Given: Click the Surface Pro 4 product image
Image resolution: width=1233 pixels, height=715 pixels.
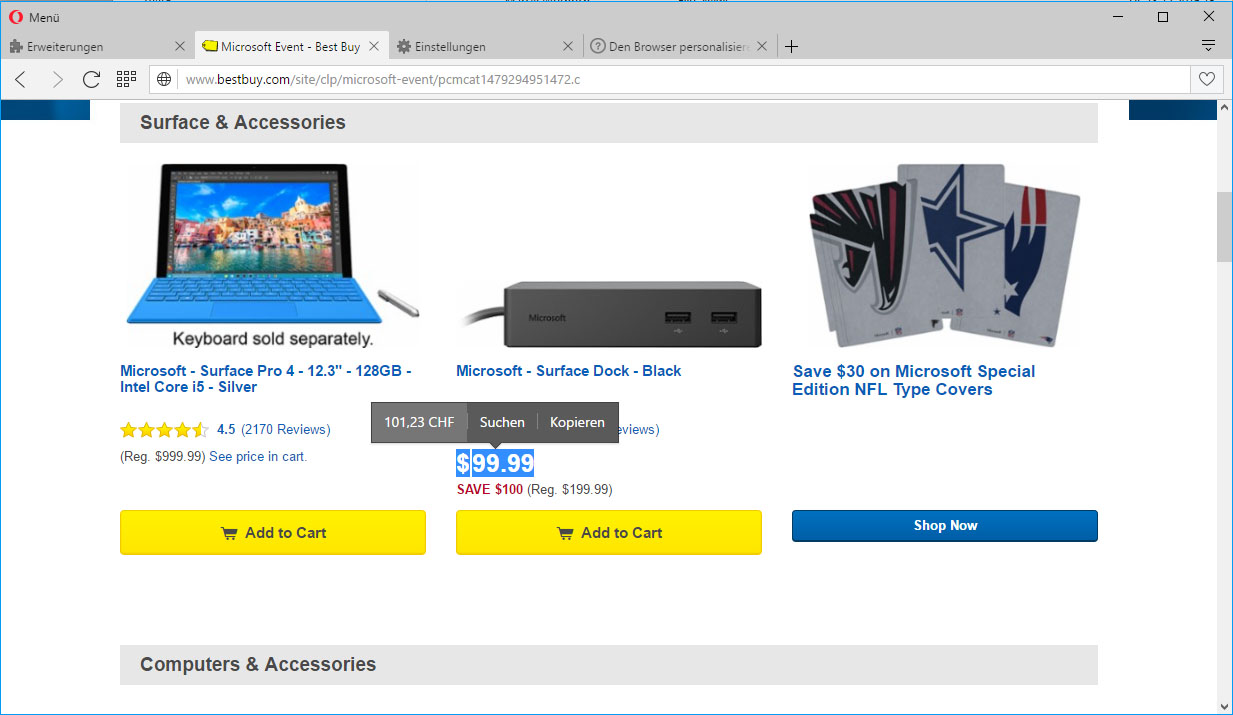Looking at the screenshot, I should [x=272, y=255].
